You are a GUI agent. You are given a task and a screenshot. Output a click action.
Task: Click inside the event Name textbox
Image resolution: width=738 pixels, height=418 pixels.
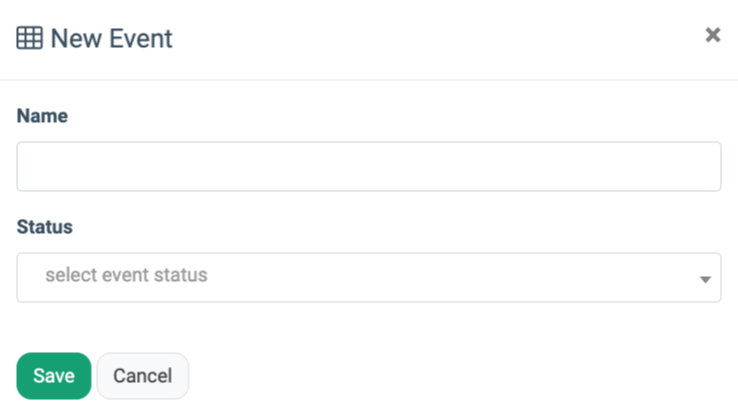[x=368, y=166]
